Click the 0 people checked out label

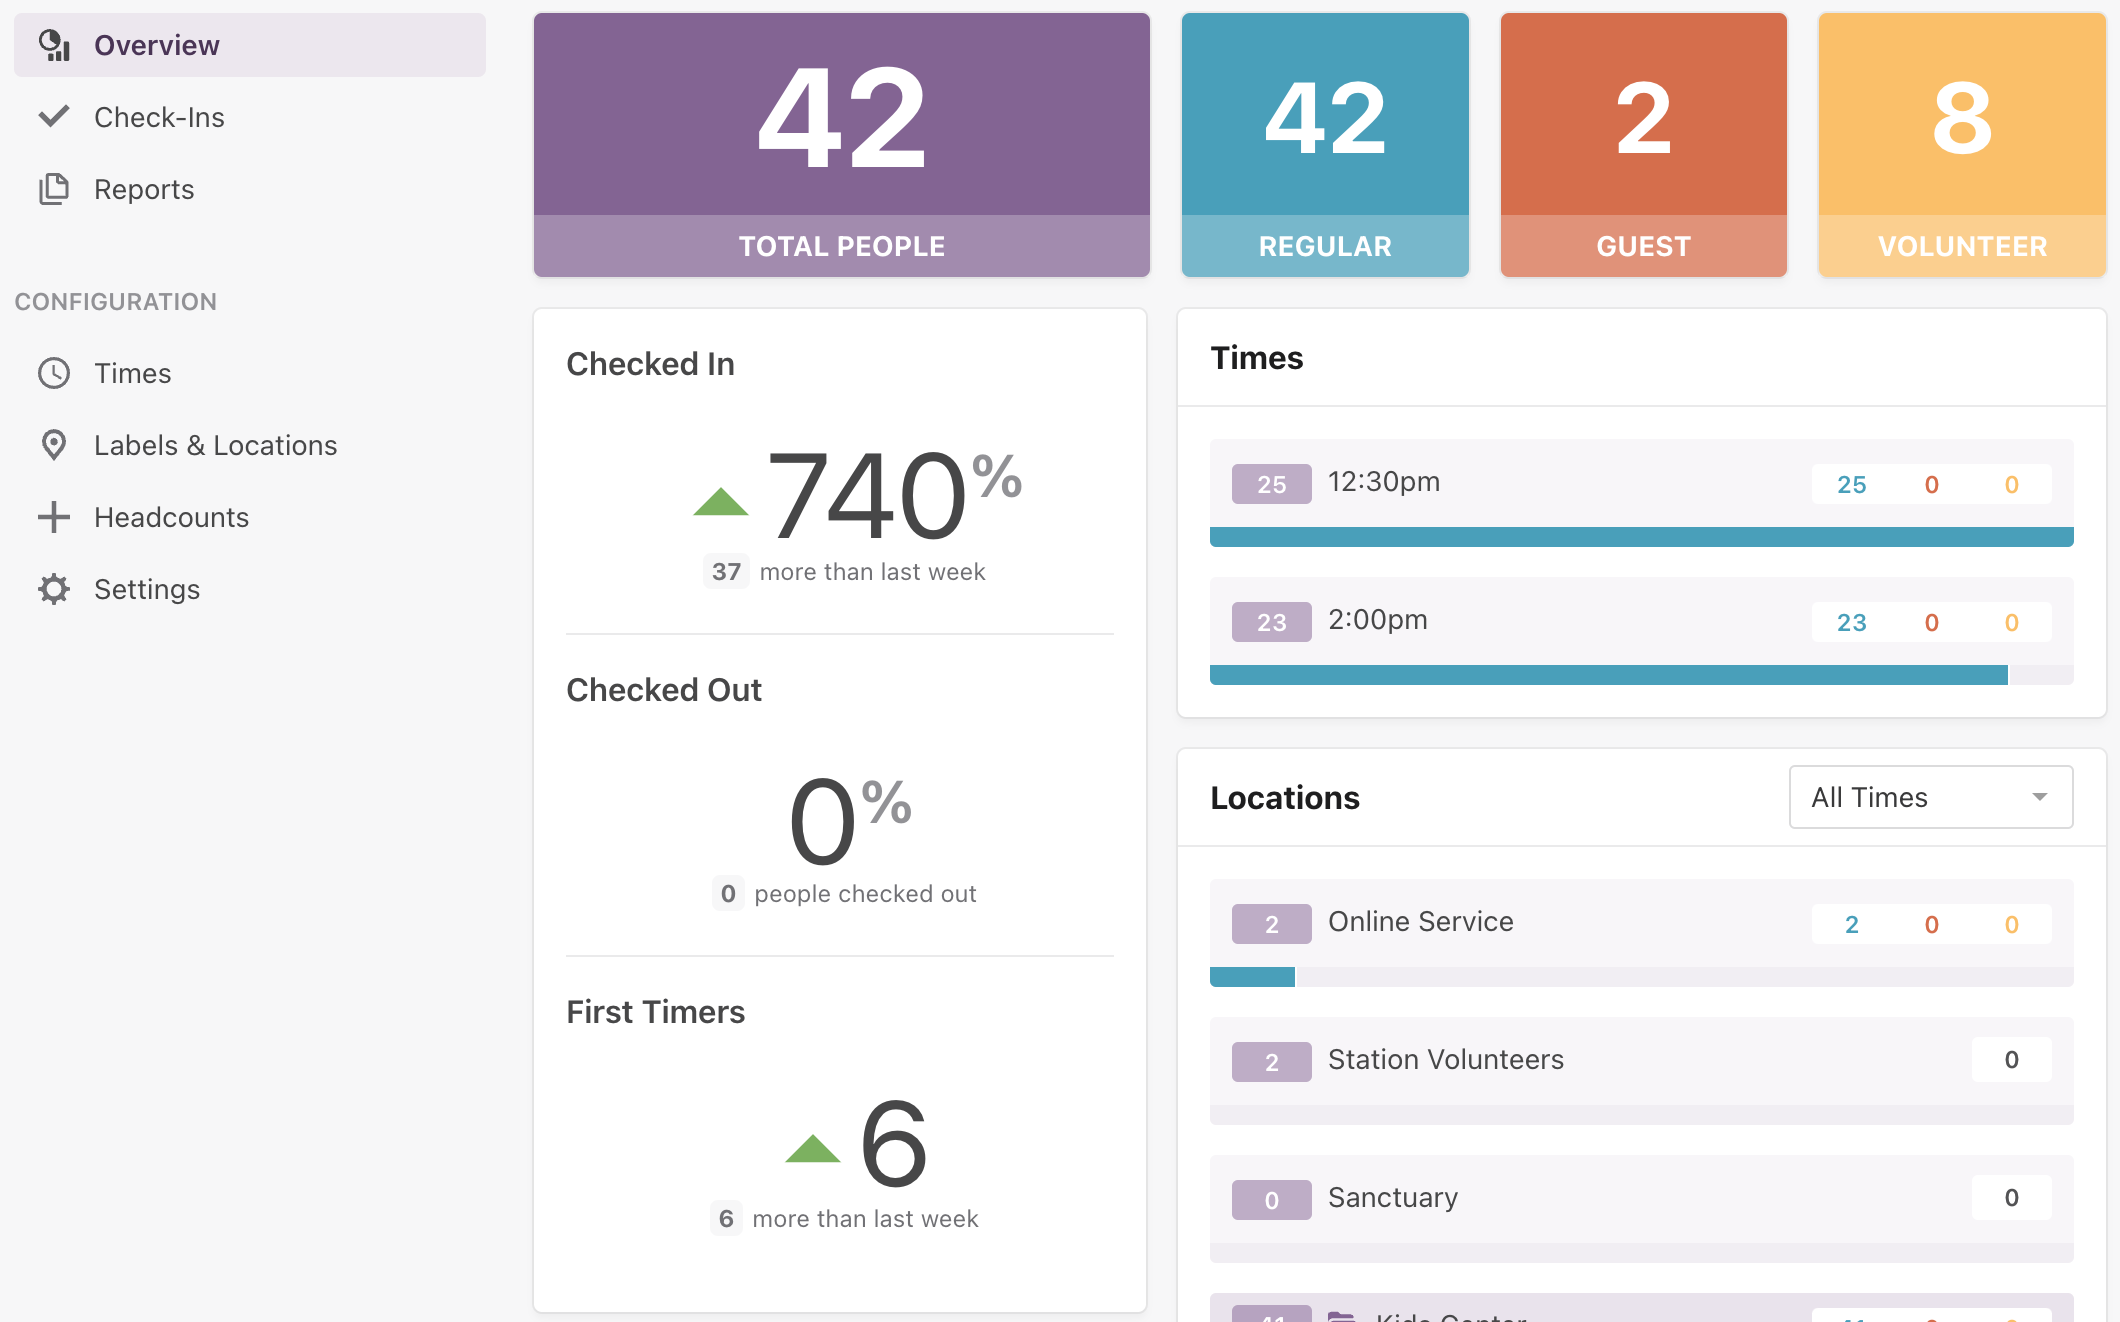point(844,894)
